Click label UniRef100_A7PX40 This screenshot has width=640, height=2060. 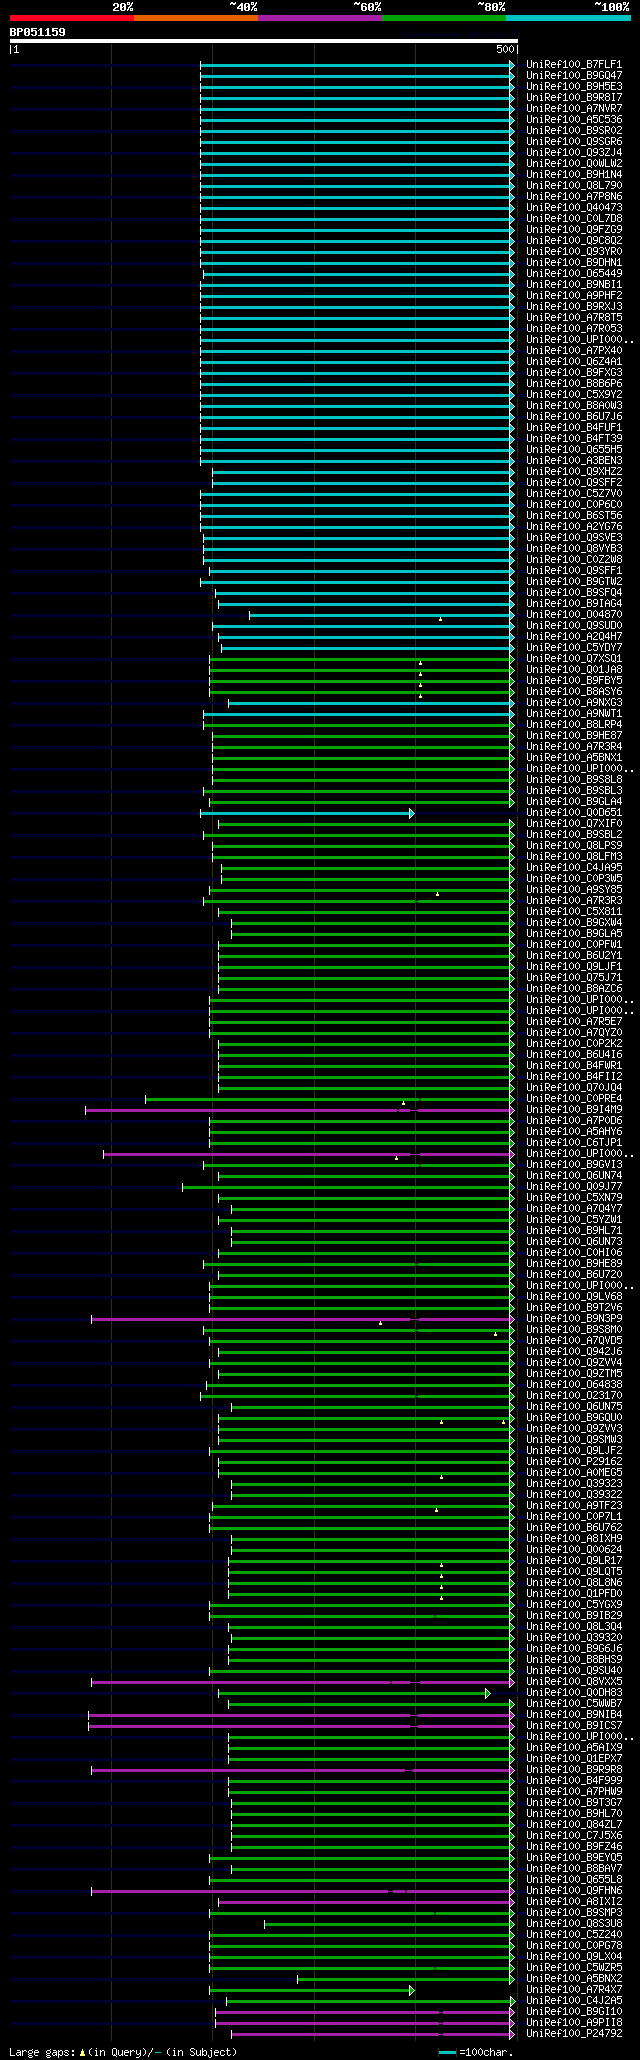(x=574, y=351)
